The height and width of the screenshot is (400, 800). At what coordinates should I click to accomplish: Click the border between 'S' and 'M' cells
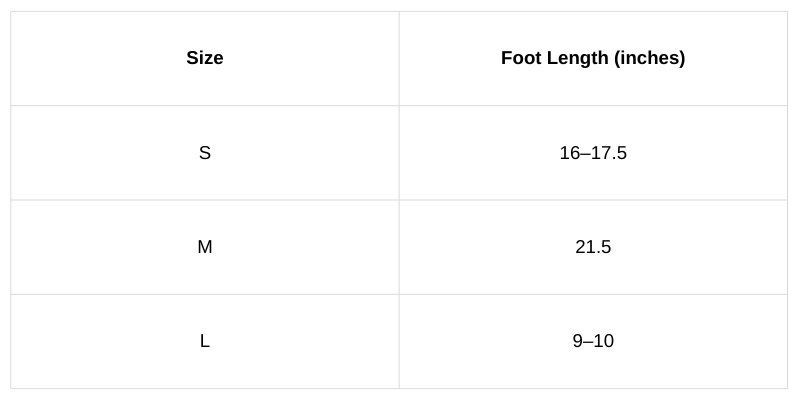pos(204,200)
